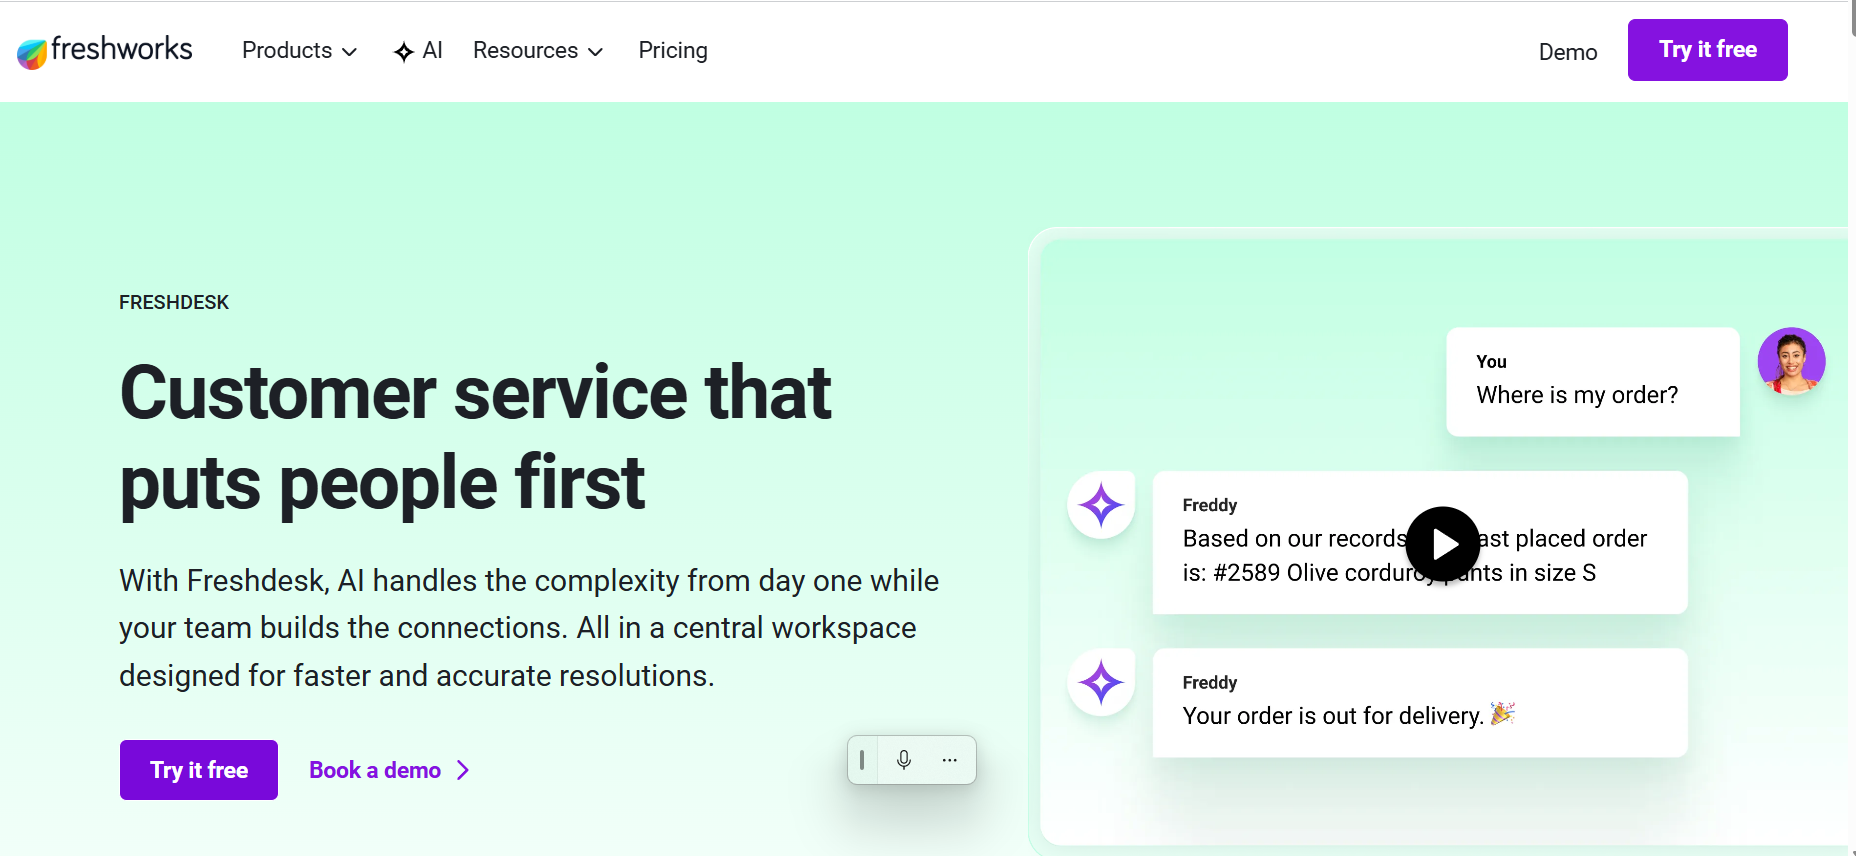Image resolution: width=1856 pixels, height=856 pixels.
Task: Click the Freddy sparkle icon beside records message
Action: point(1101,505)
